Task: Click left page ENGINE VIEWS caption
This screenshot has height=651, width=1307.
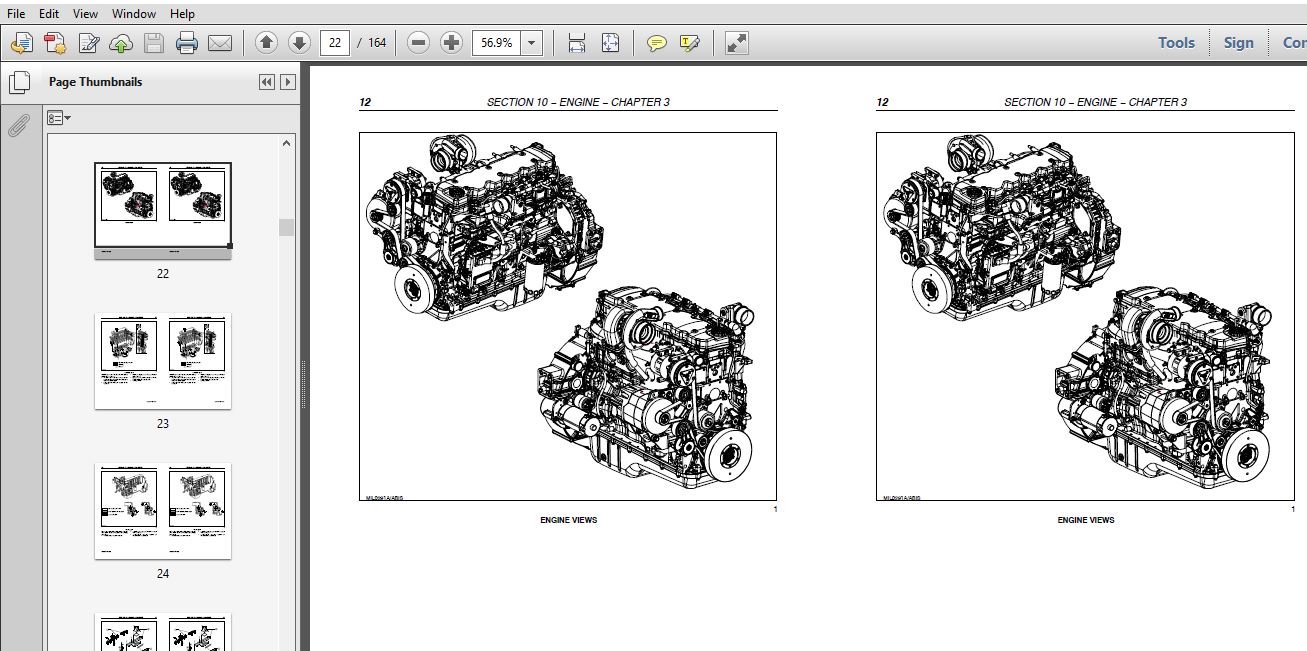Action: [569, 520]
